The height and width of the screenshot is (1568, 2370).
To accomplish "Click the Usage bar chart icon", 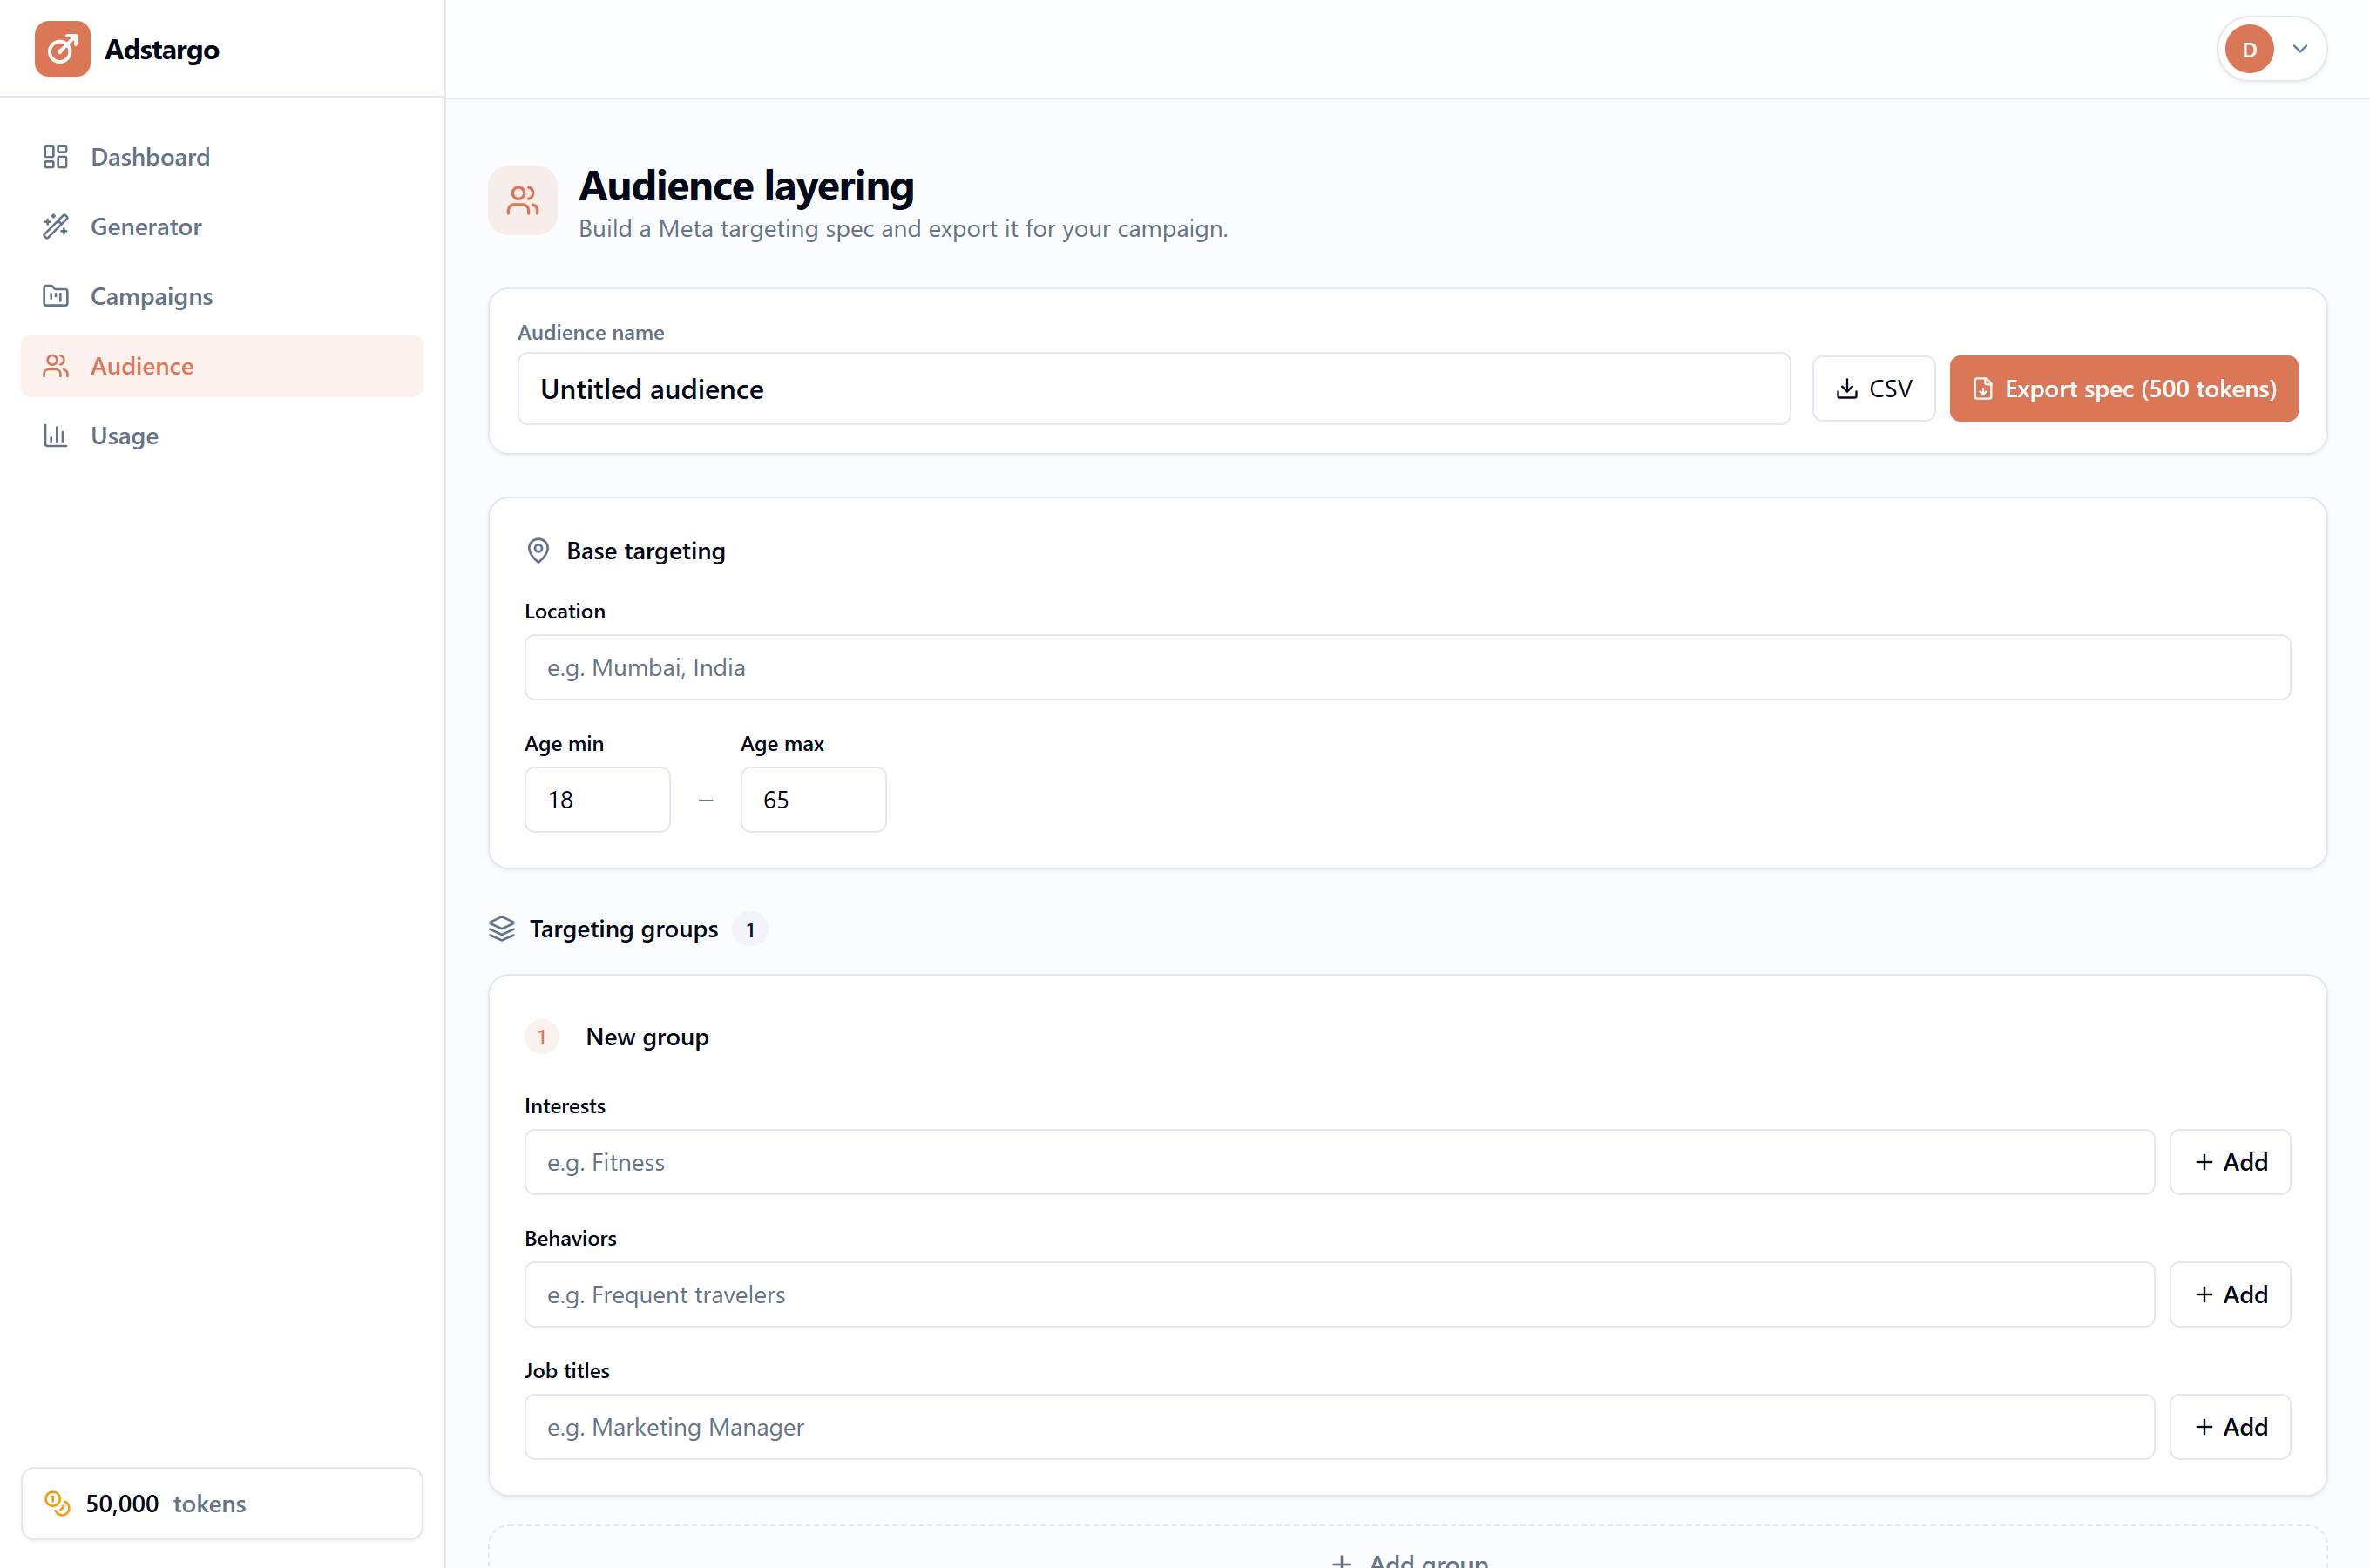I will click(x=56, y=436).
